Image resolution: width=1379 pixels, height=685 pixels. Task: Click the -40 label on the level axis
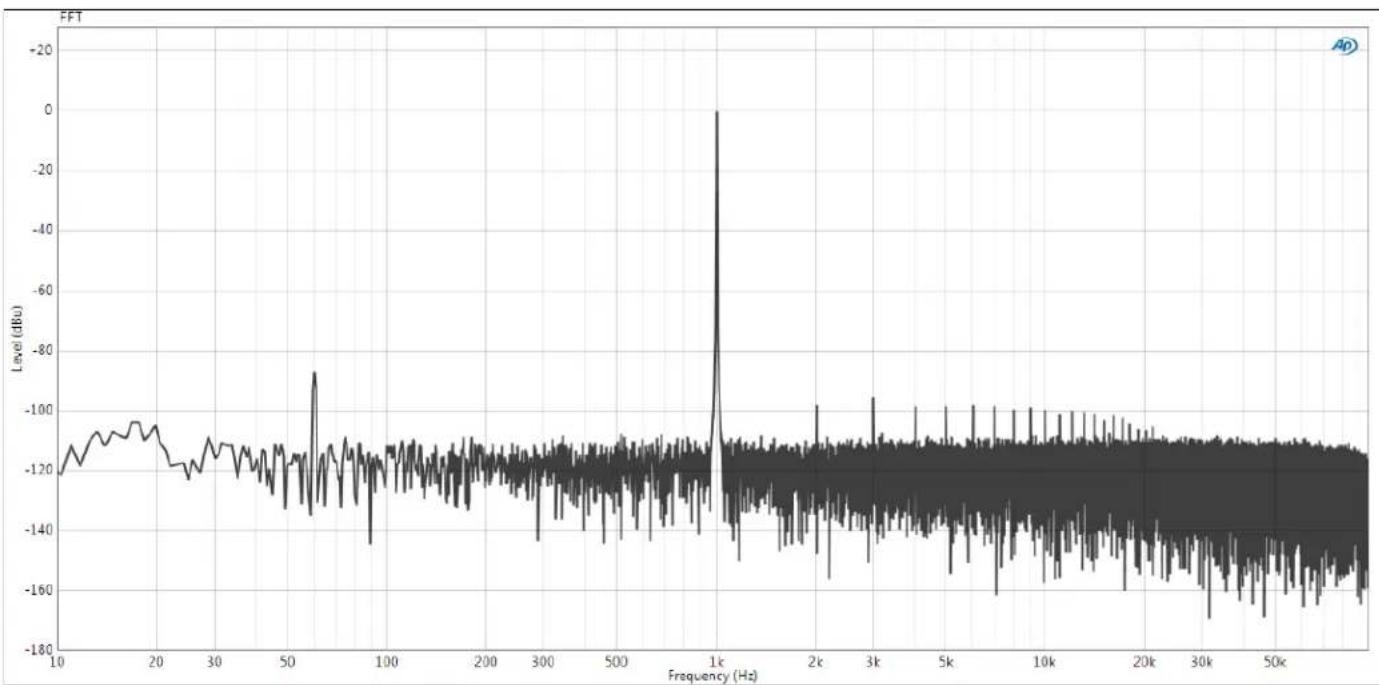(43, 230)
